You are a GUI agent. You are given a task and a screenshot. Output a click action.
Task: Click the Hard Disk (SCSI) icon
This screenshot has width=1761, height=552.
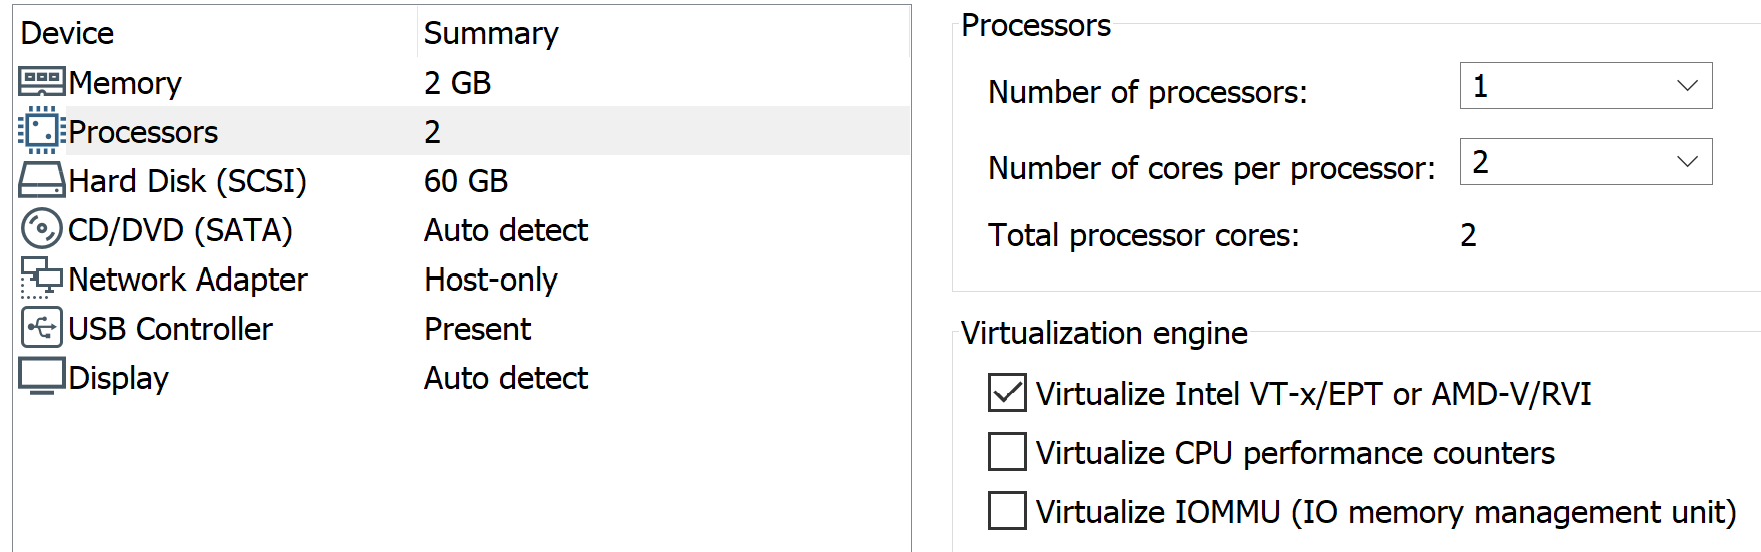tap(42, 180)
